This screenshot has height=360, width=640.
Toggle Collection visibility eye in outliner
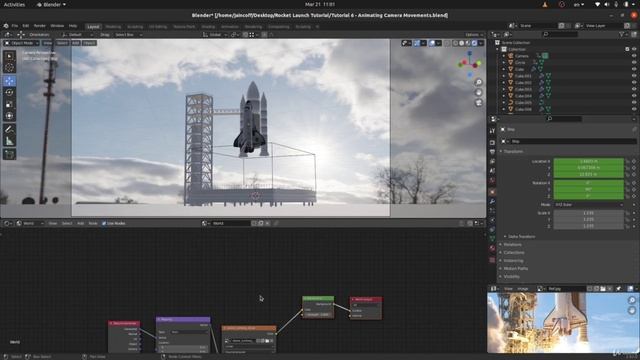pyautogui.click(x=634, y=49)
